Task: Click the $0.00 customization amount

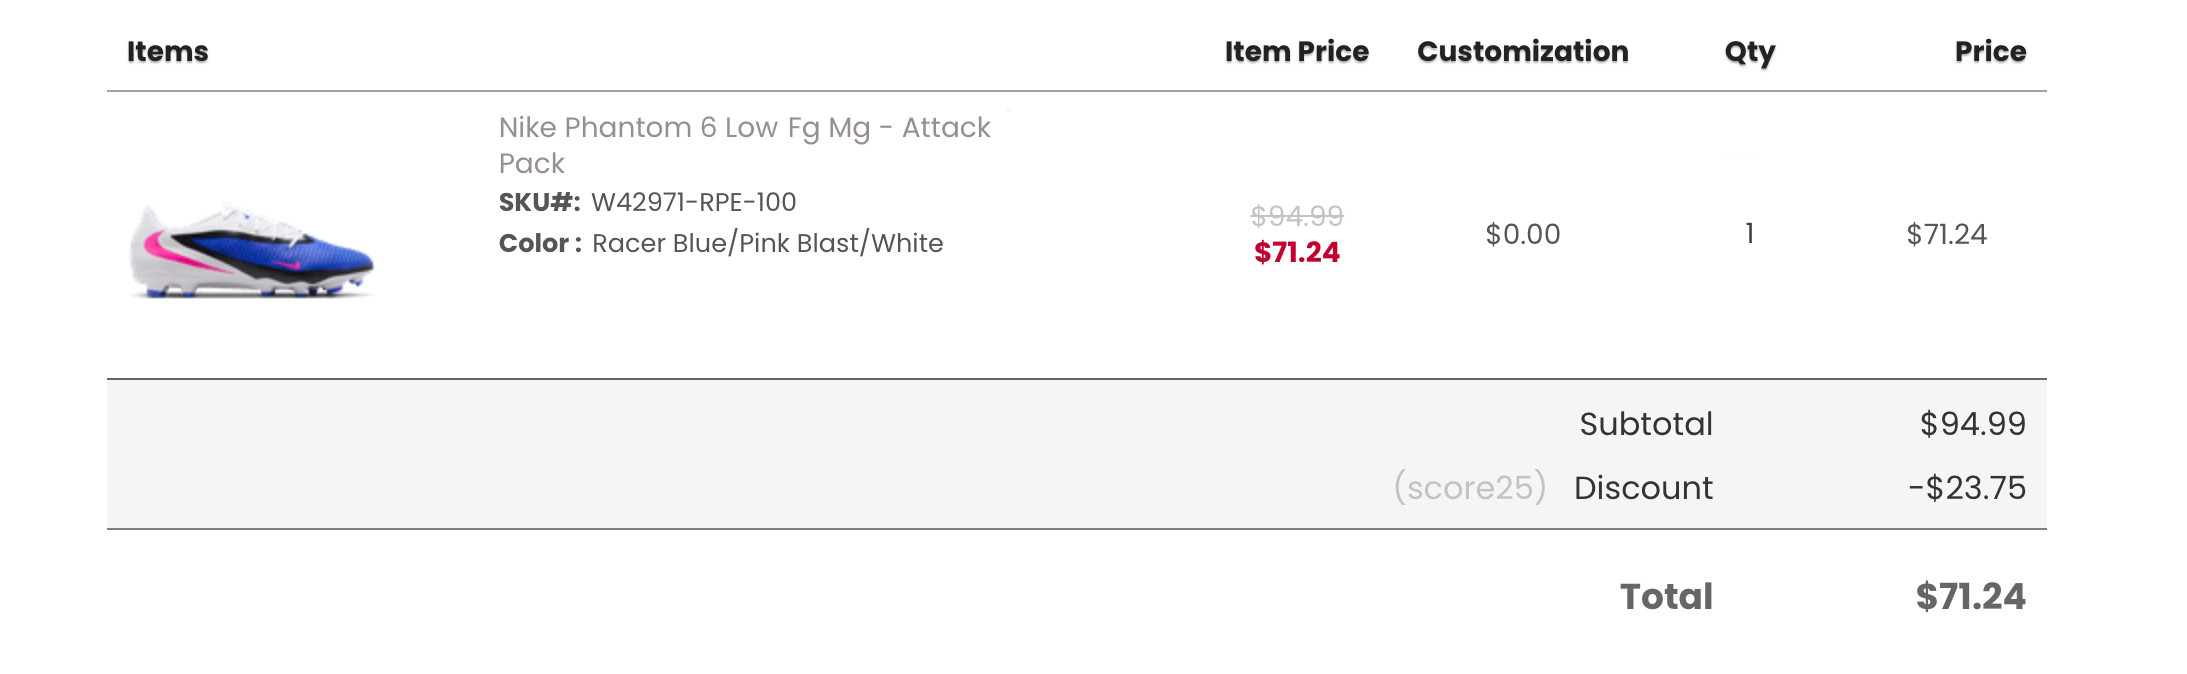Action: (x=1522, y=234)
